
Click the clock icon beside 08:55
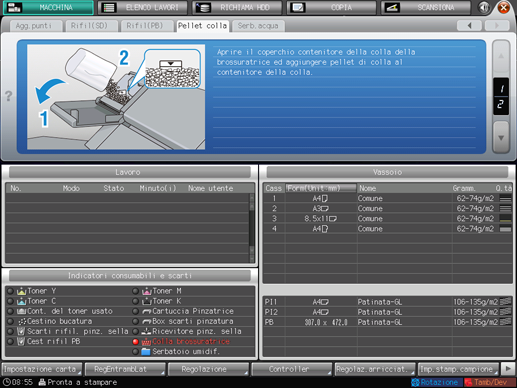coord(6,382)
